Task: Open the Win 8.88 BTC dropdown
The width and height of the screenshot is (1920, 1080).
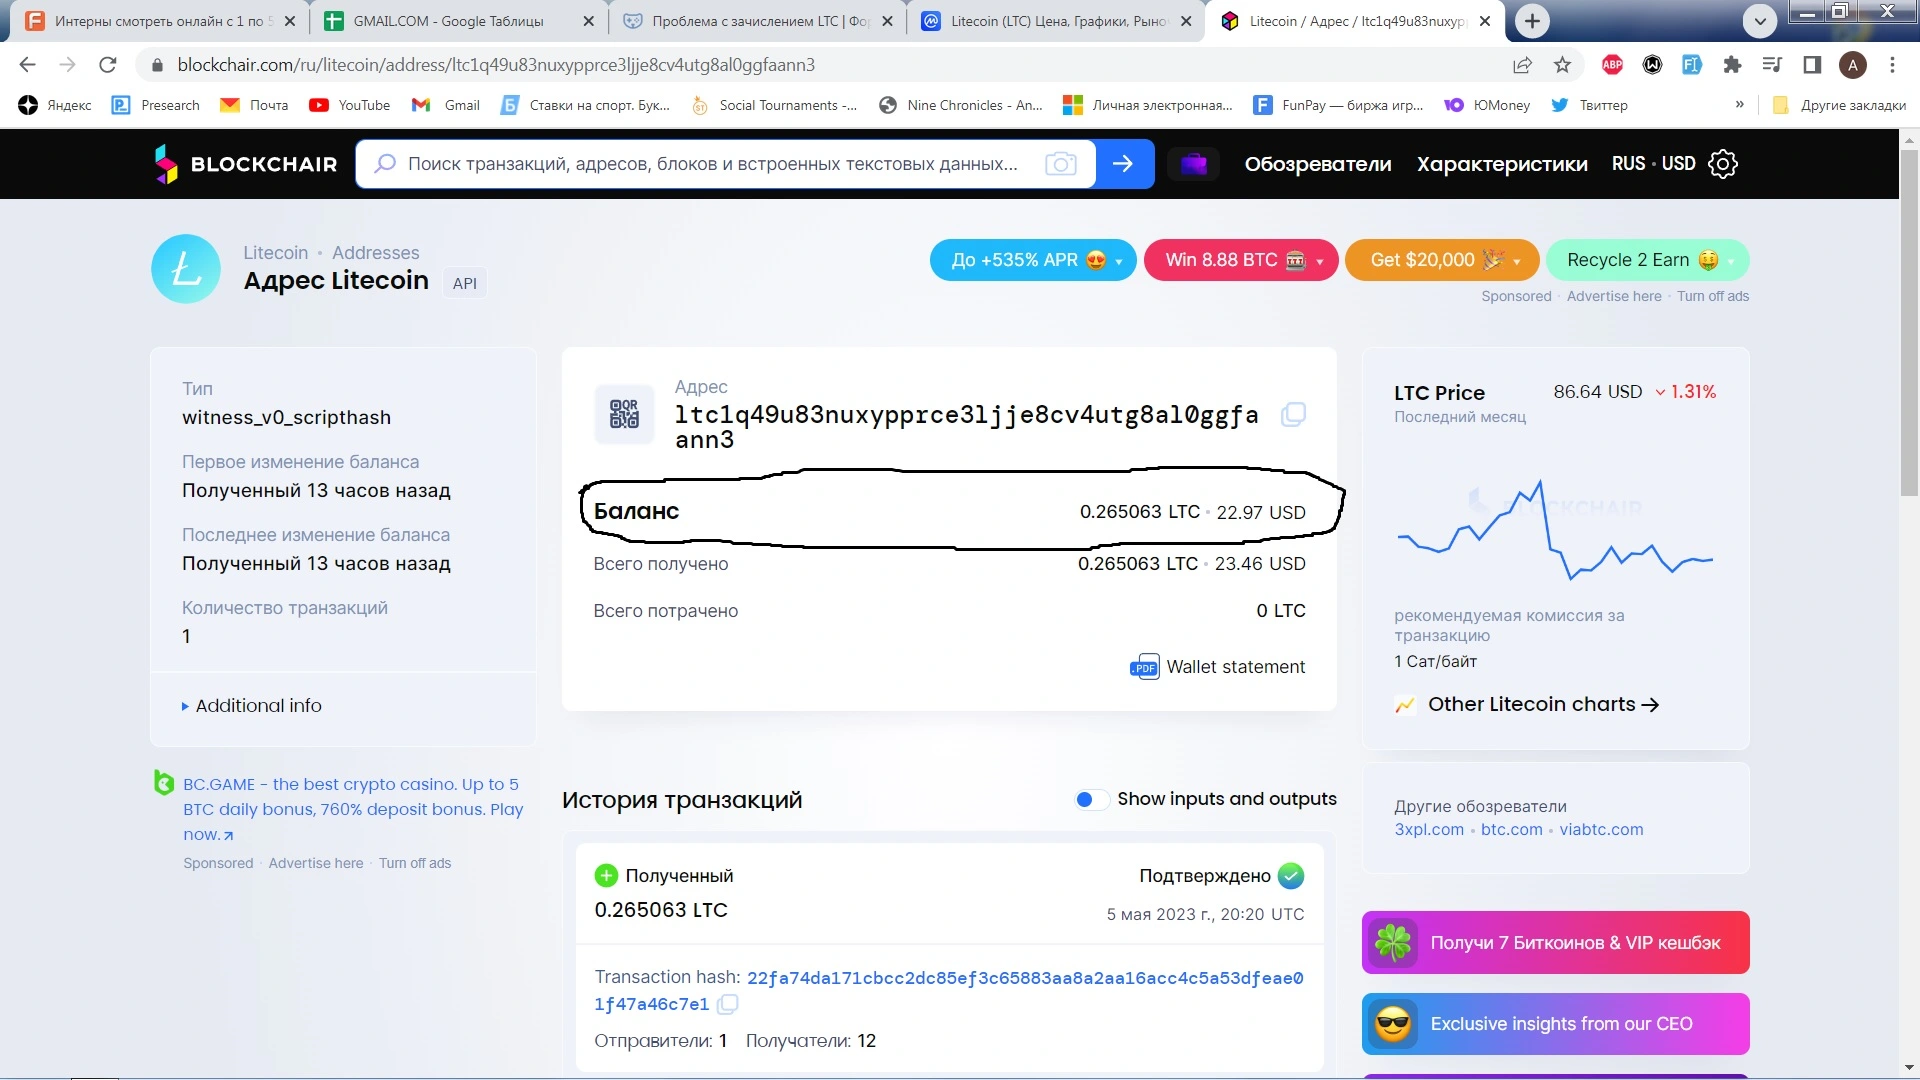Action: click(x=1241, y=261)
